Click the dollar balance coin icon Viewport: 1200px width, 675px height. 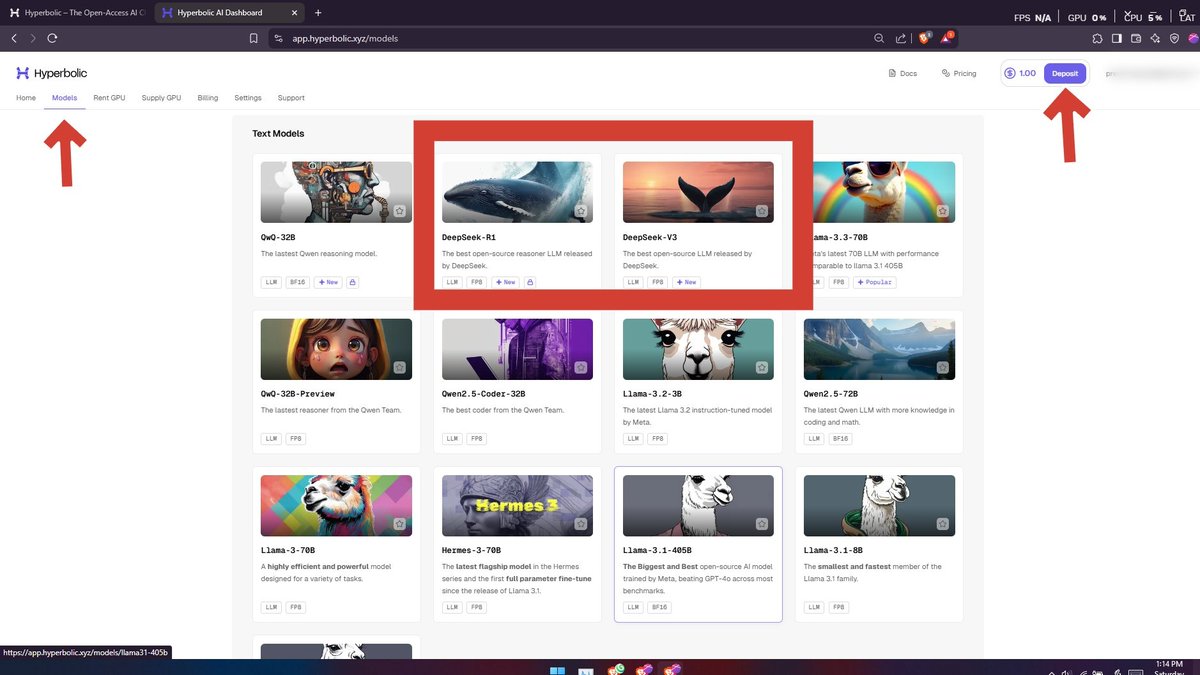[1010, 73]
